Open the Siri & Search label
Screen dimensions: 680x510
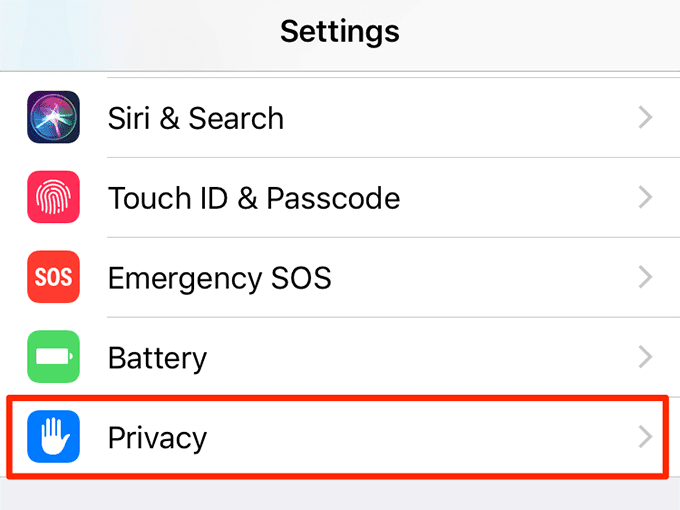(196, 118)
